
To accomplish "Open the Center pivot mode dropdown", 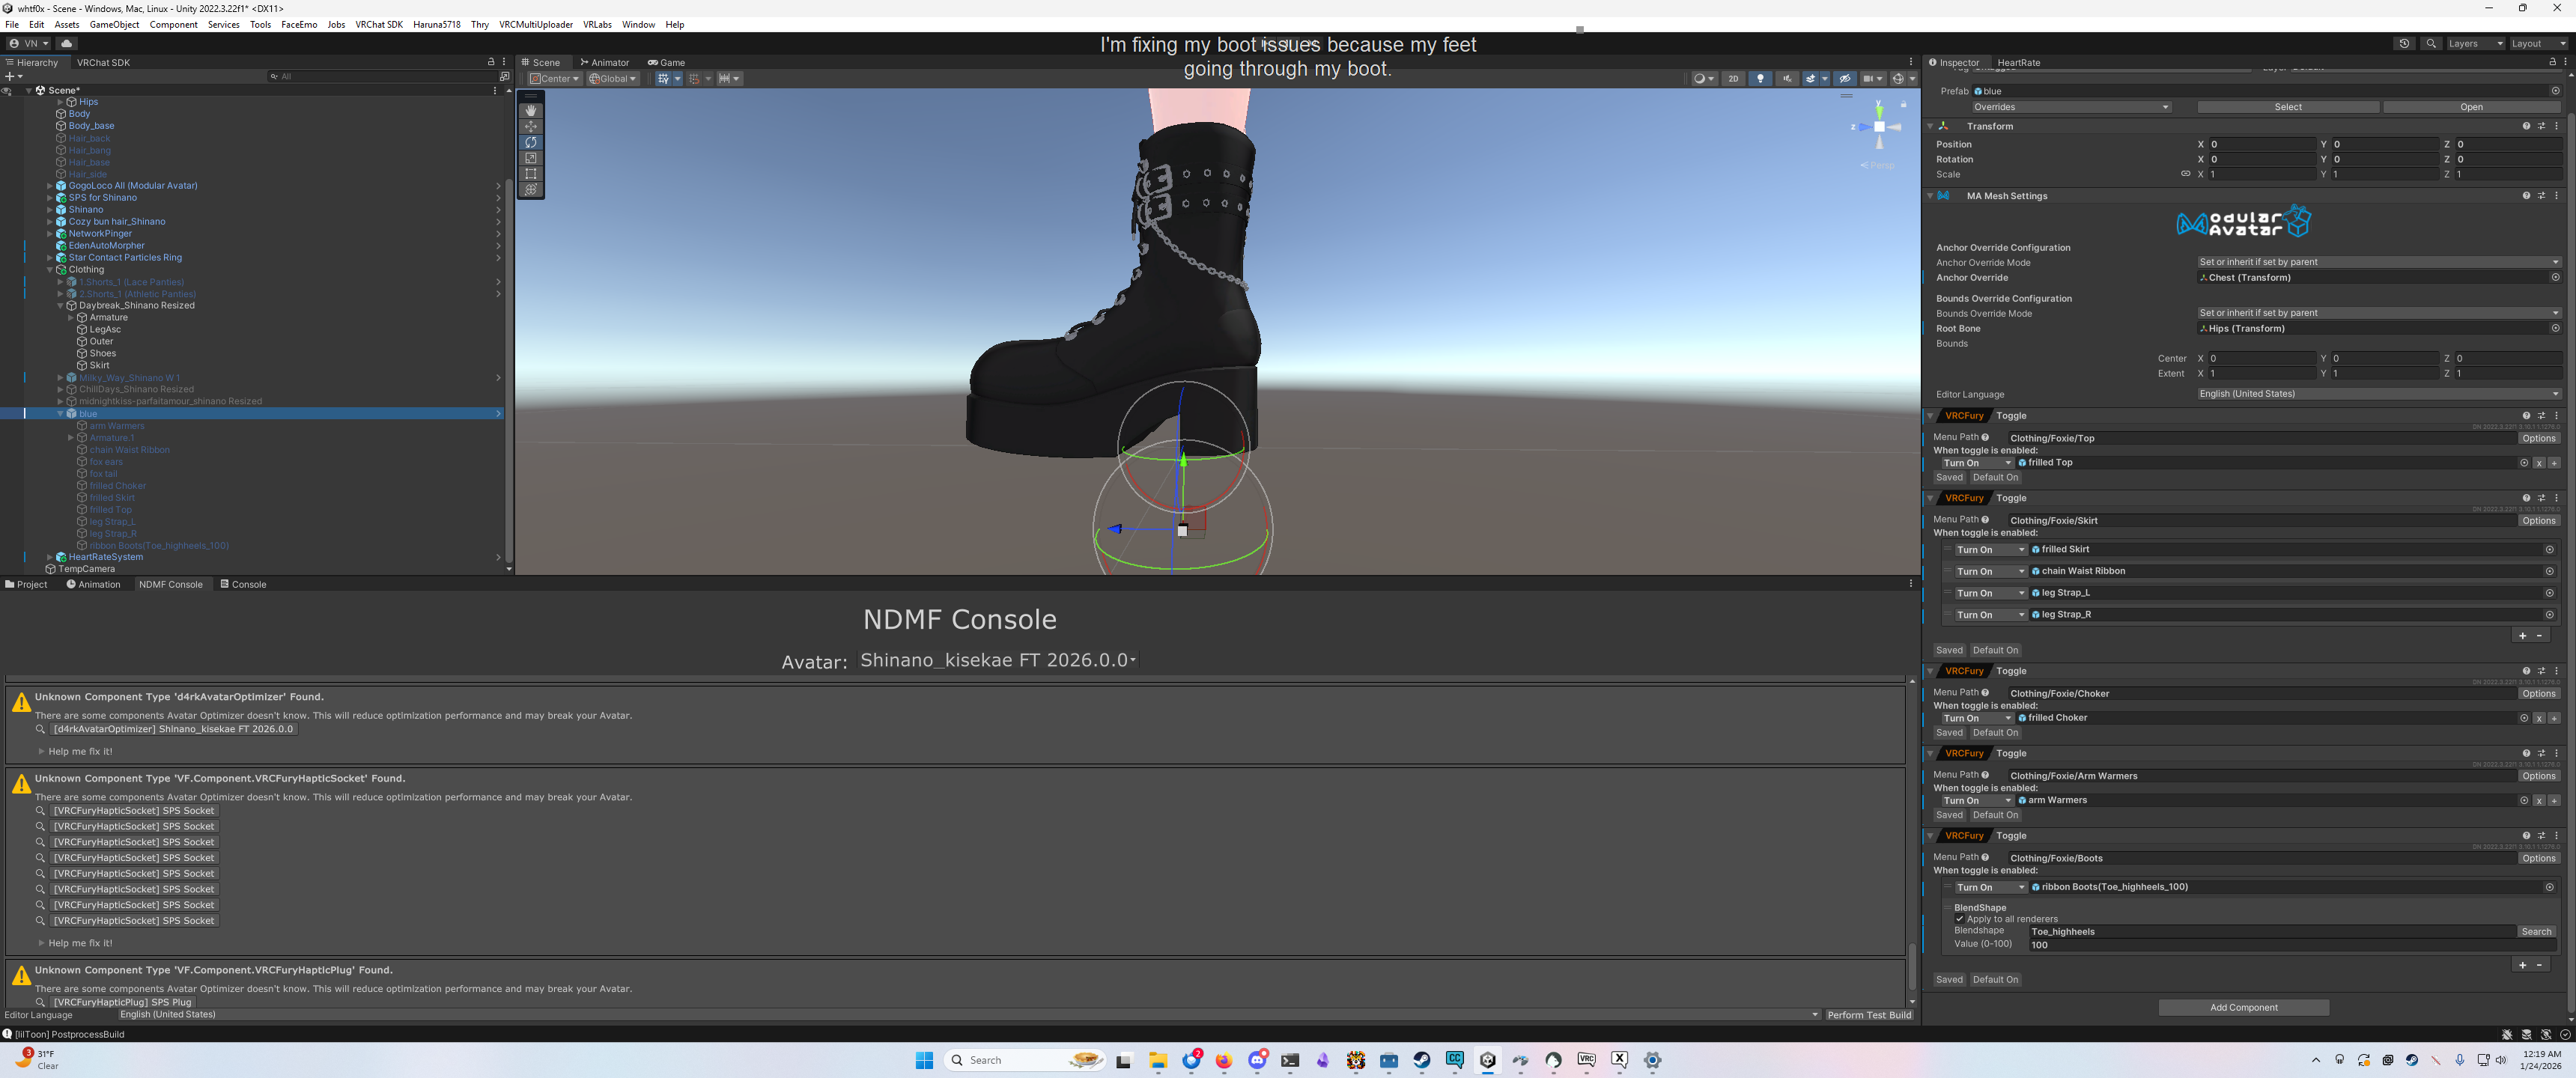I will coord(555,79).
